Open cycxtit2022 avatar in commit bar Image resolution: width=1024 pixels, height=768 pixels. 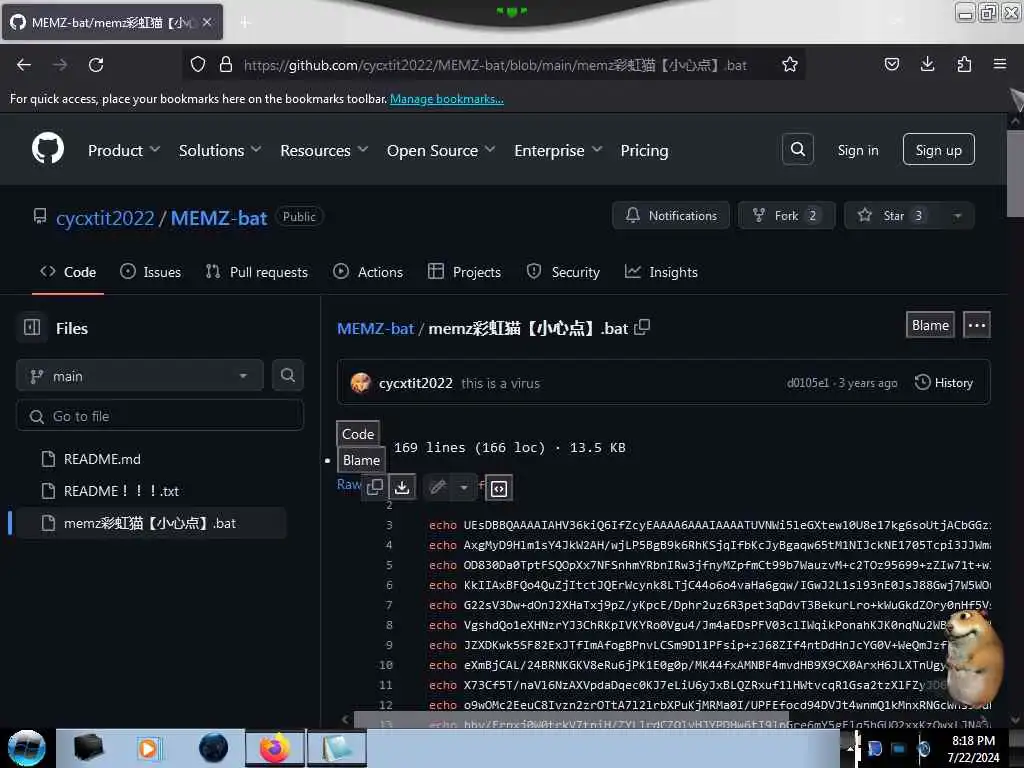coord(360,383)
